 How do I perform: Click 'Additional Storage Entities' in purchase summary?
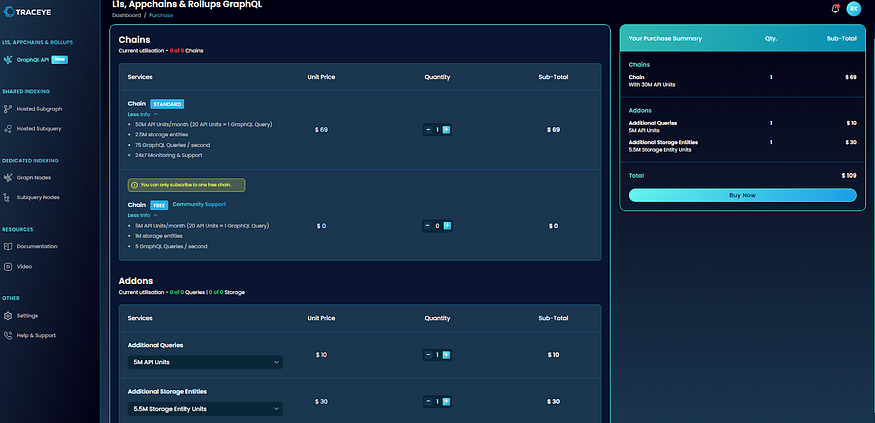[664, 142]
